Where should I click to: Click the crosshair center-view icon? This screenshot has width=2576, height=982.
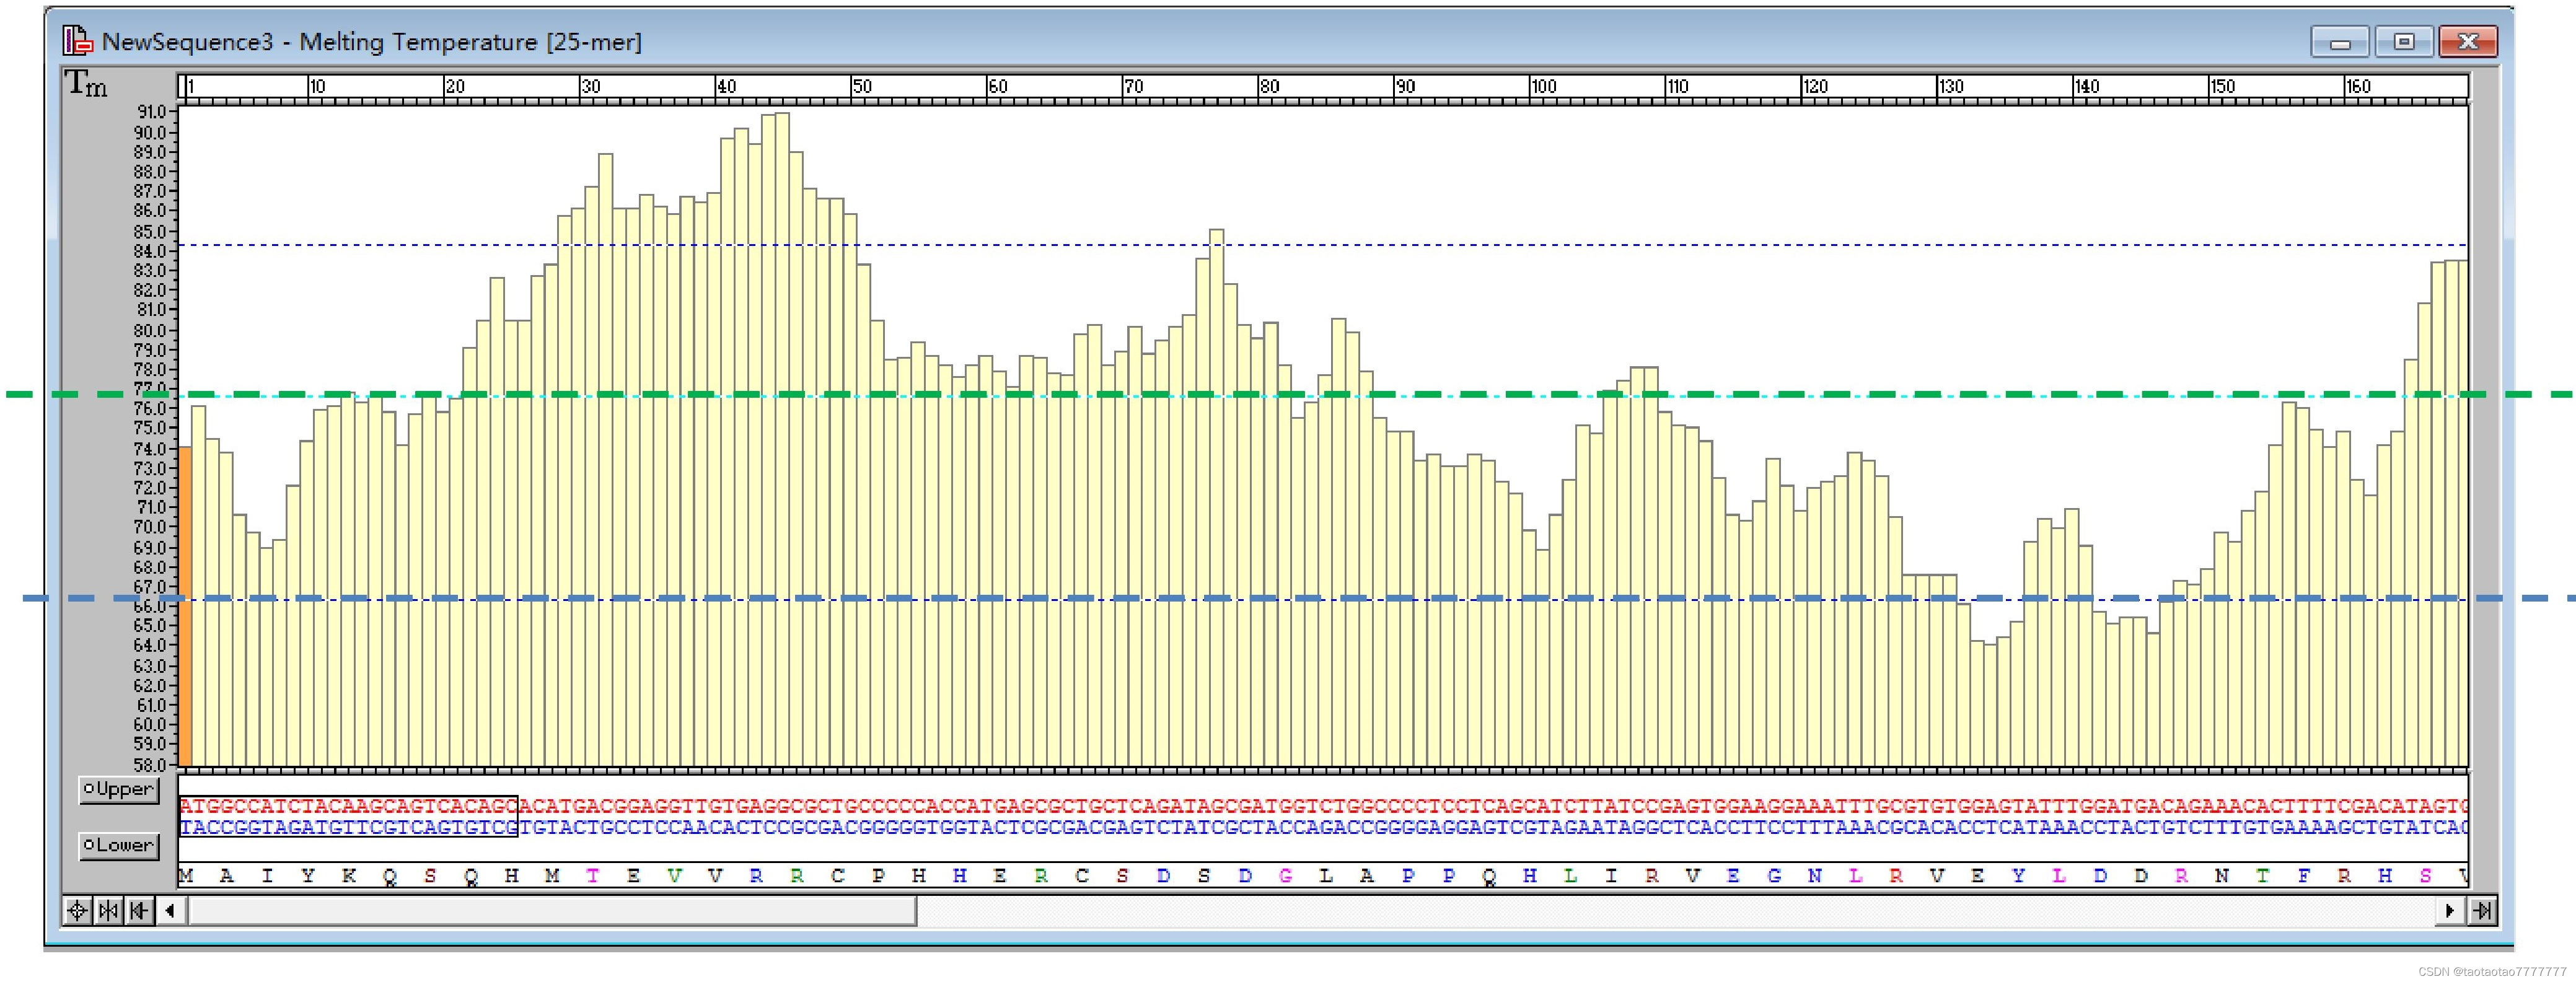(77, 911)
